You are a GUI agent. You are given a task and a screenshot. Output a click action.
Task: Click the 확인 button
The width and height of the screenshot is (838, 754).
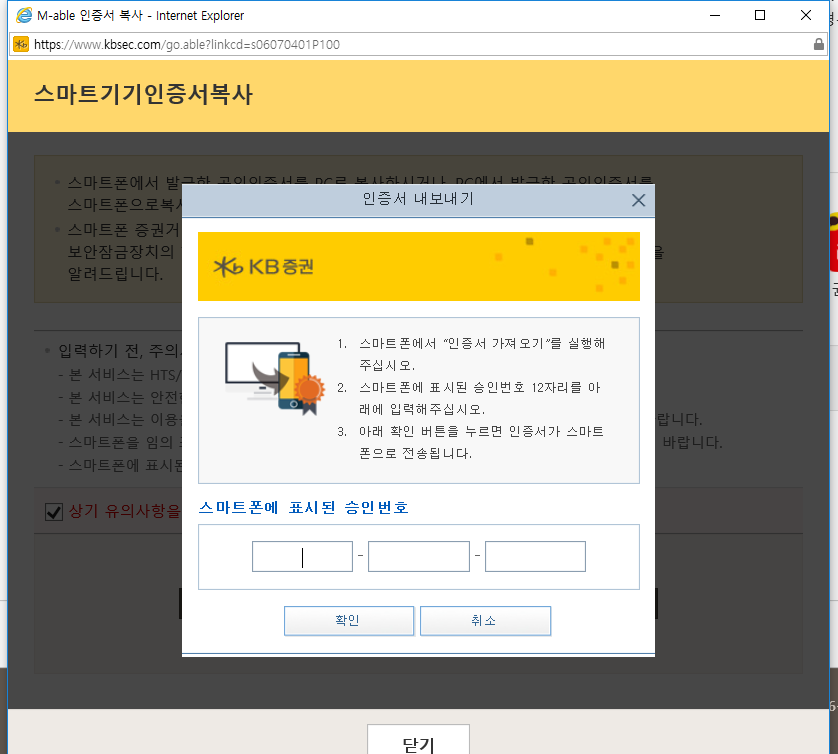coord(349,621)
